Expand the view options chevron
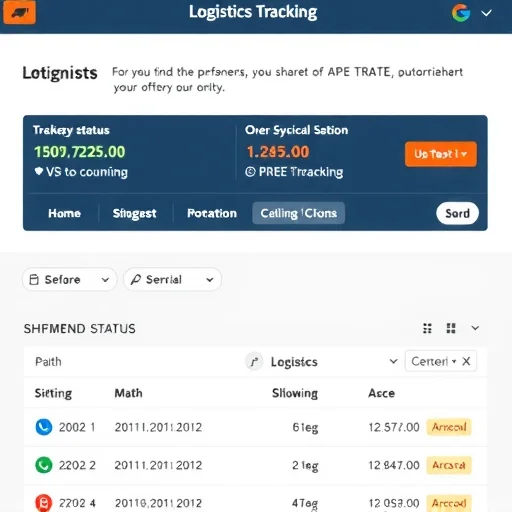Screen dimensions: 512x512 pos(475,328)
